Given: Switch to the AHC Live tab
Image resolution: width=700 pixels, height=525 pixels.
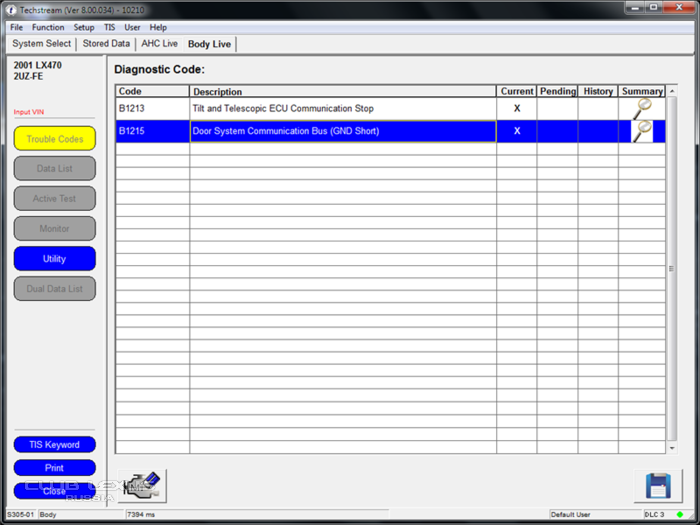Looking at the screenshot, I should (159, 44).
